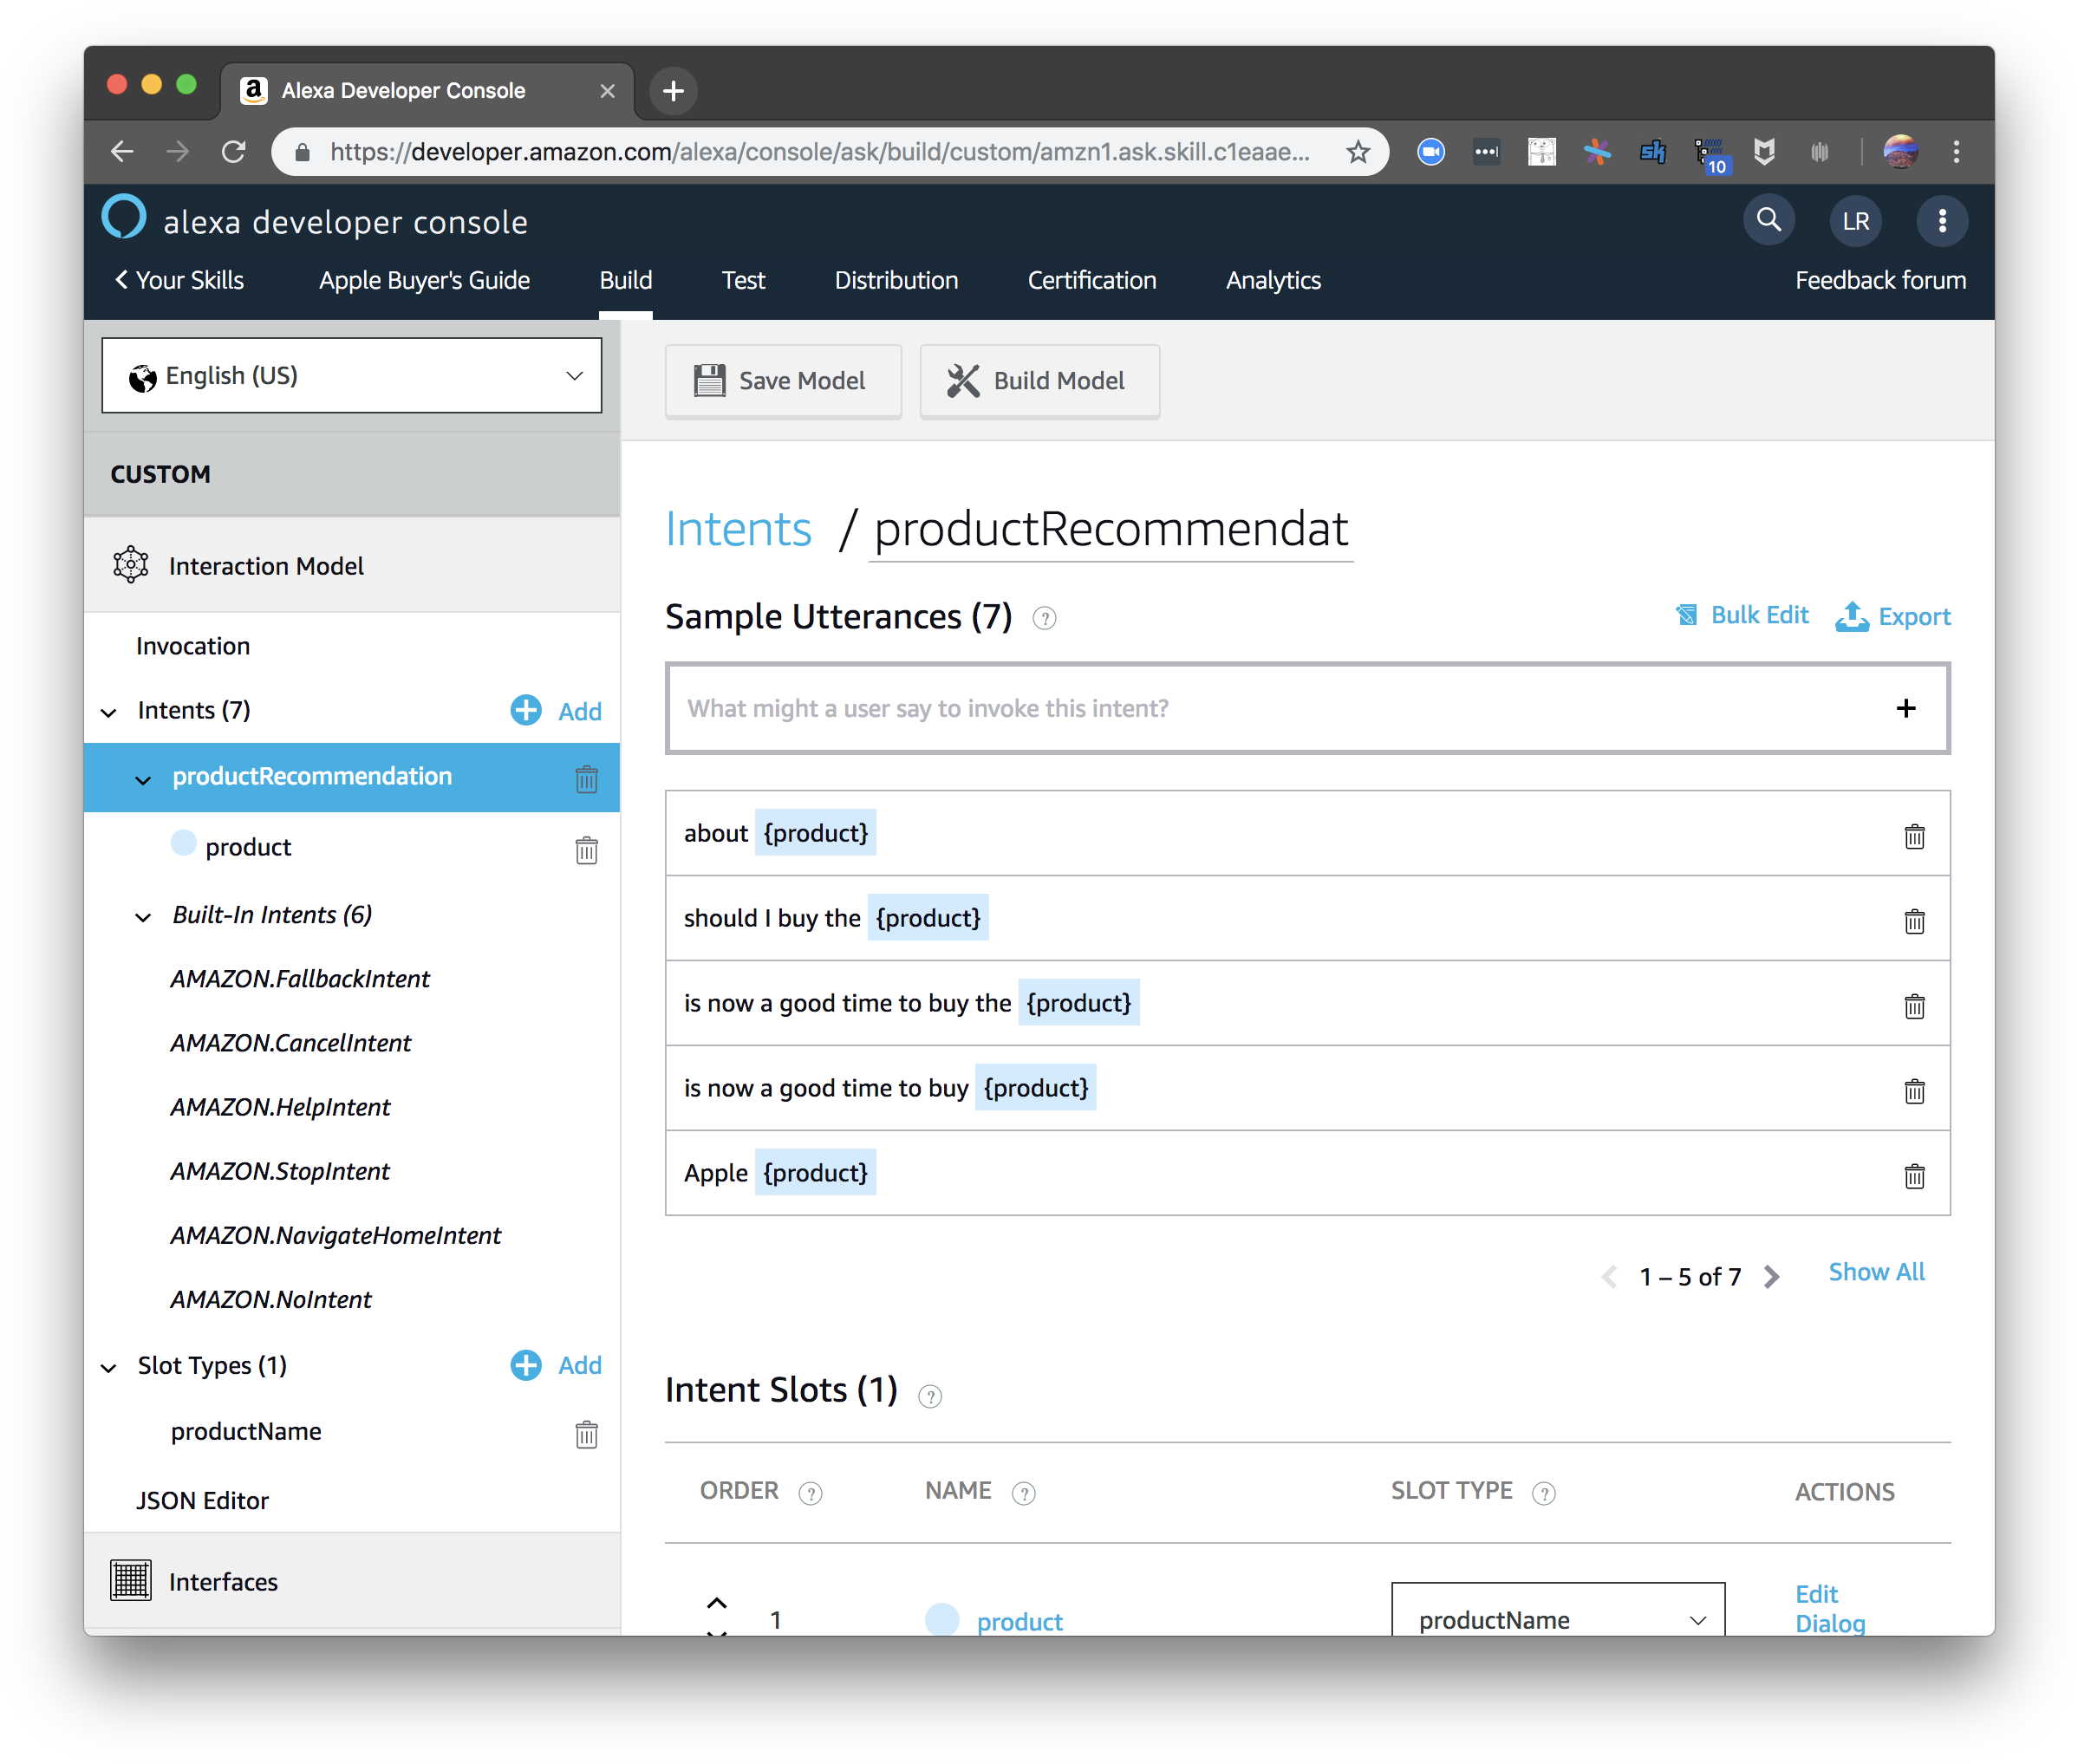The height and width of the screenshot is (1764, 2078).
Task: Delete the productName slot type
Action: [x=587, y=1434]
